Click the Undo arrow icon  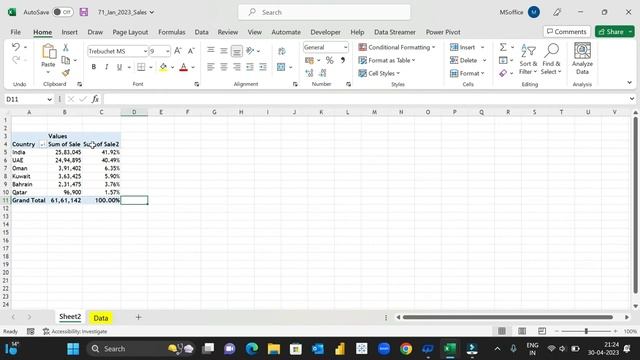(16, 47)
